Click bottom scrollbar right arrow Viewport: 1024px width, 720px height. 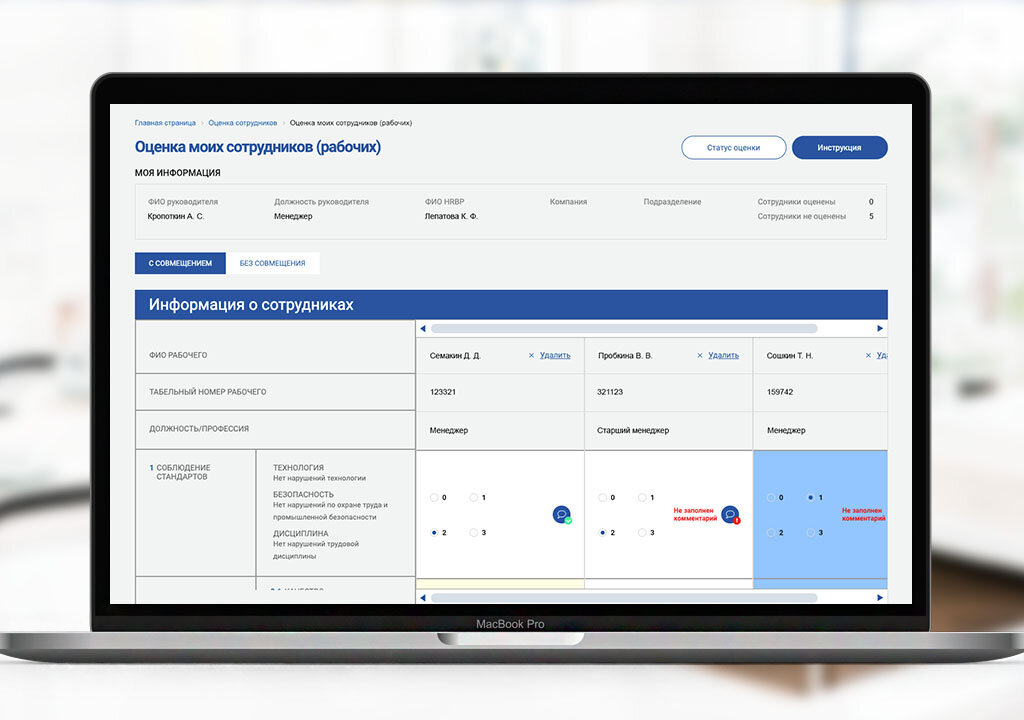pos(880,598)
